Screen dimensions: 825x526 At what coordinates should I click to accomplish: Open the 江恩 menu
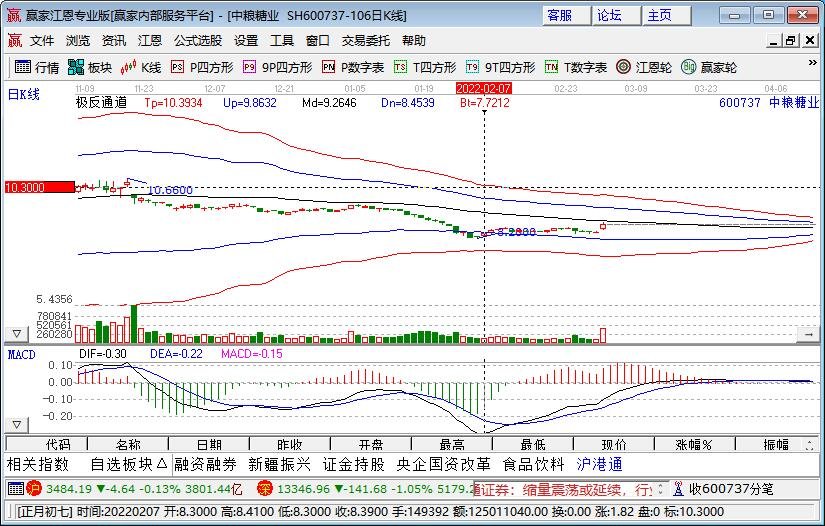(x=150, y=41)
